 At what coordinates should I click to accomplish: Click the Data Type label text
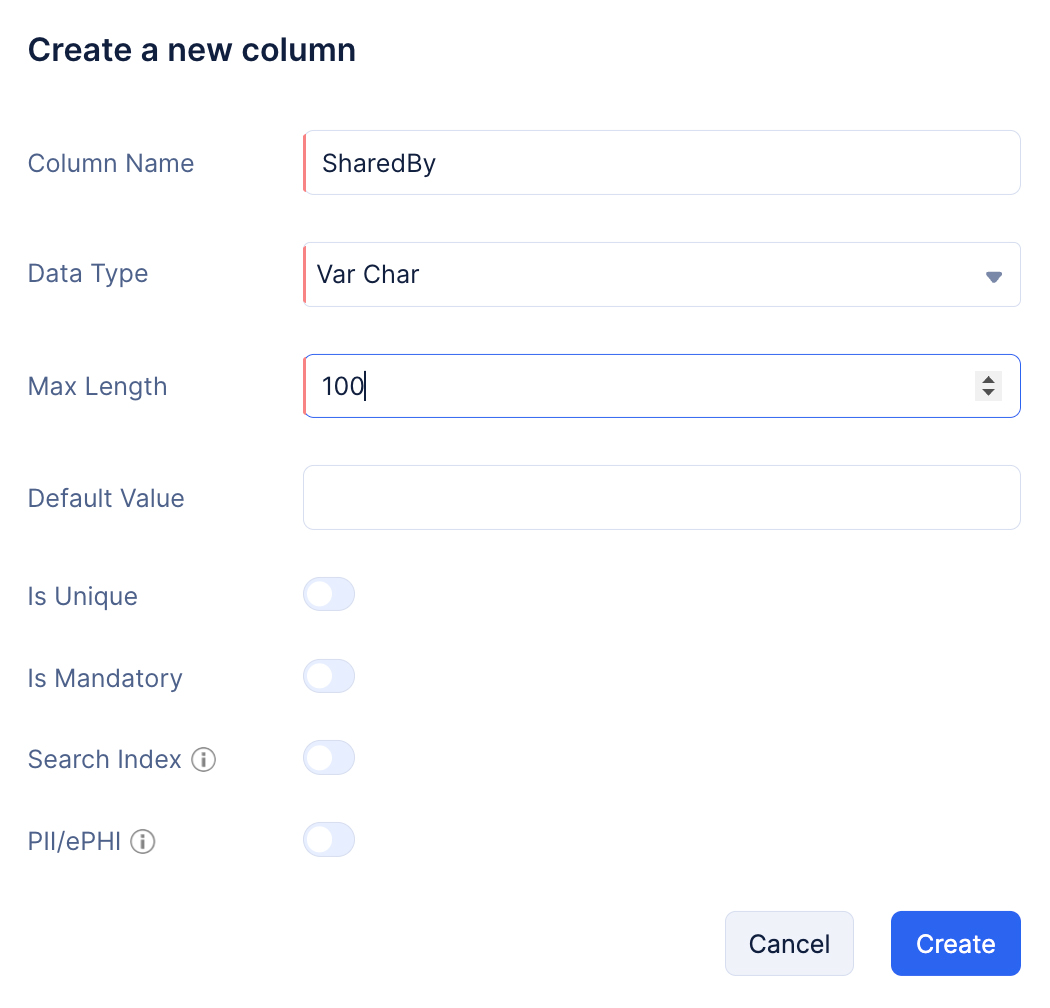tap(88, 274)
